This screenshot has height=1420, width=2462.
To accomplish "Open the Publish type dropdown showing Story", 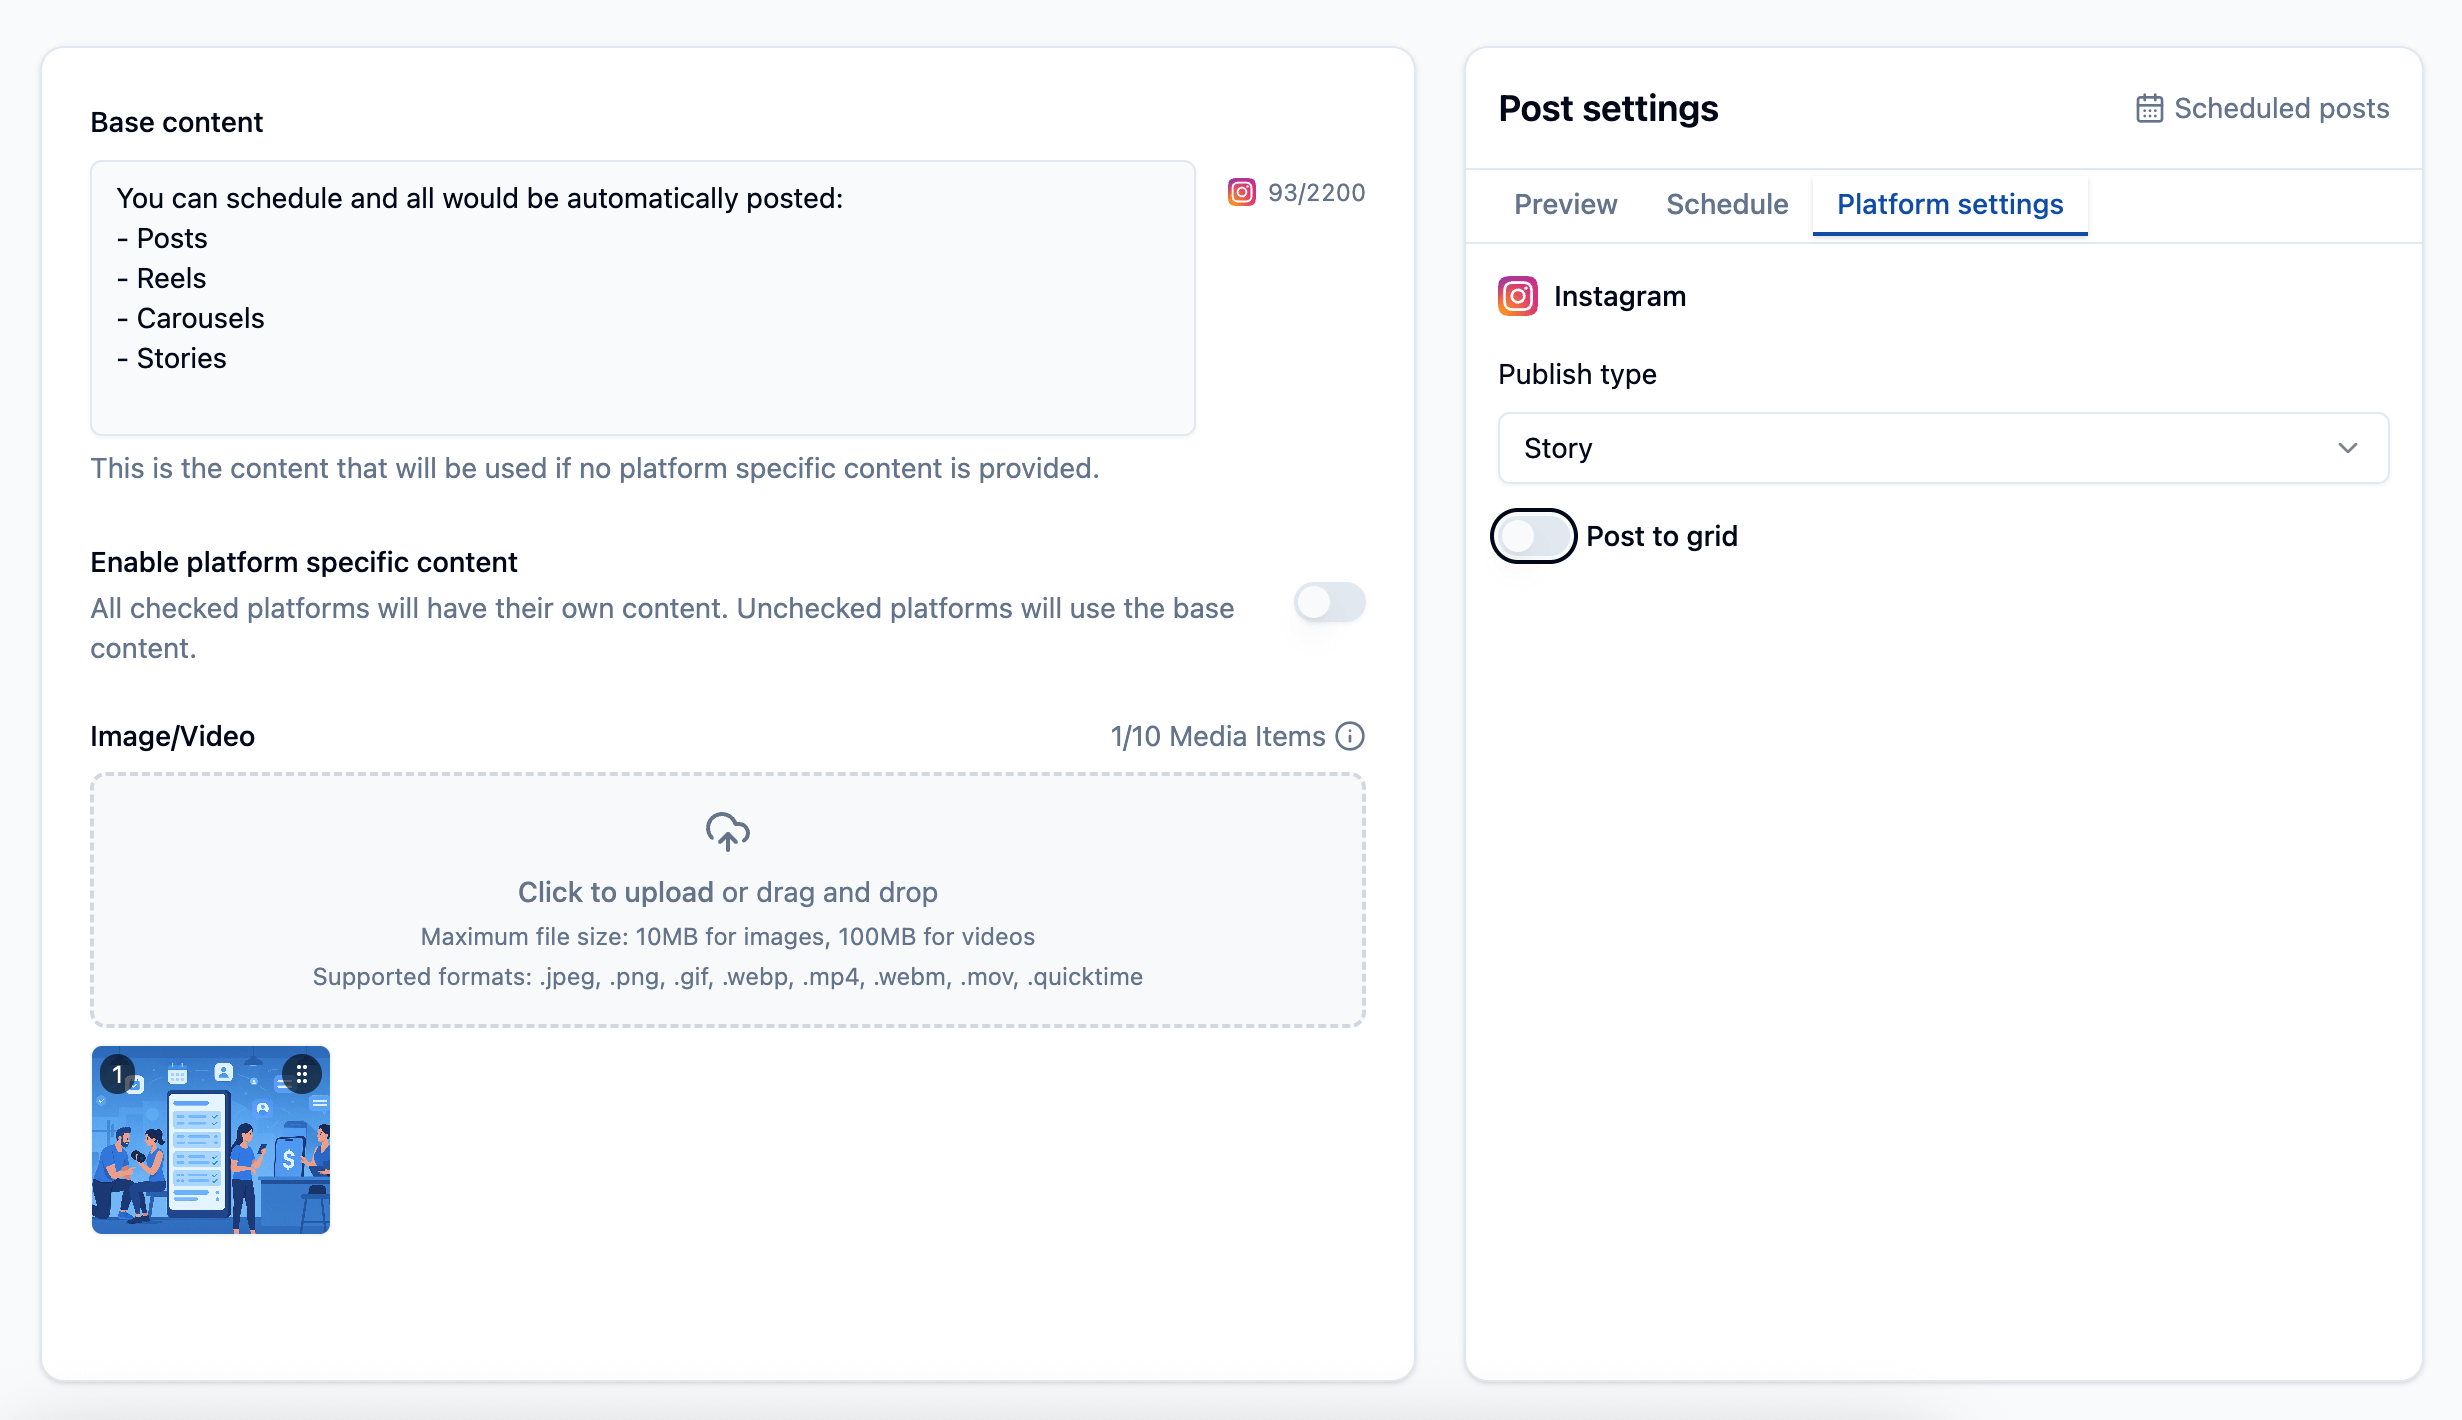I will point(1943,448).
